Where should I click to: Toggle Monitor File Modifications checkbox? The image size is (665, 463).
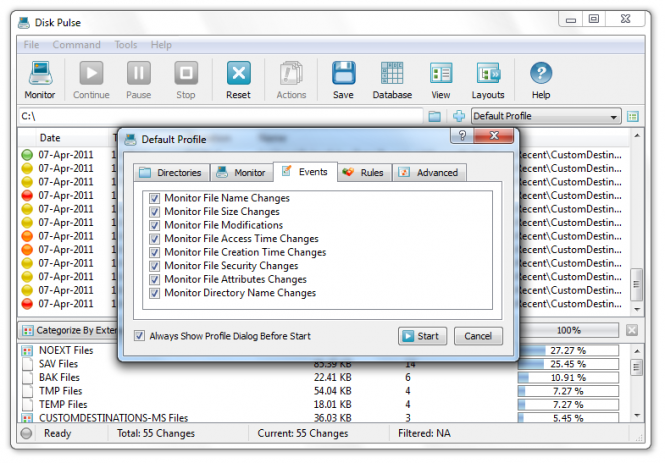tap(154, 225)
